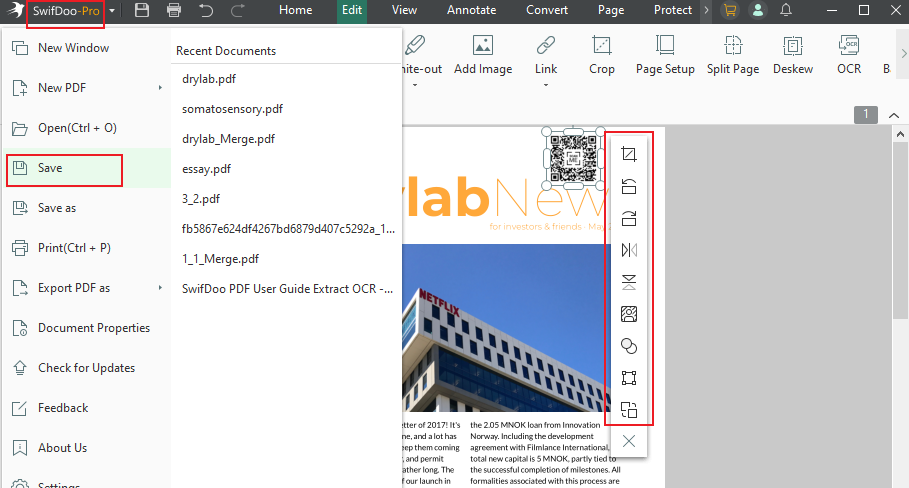Click the page number 1 indicator
909x488 pixels.
(x=866, y=114)
